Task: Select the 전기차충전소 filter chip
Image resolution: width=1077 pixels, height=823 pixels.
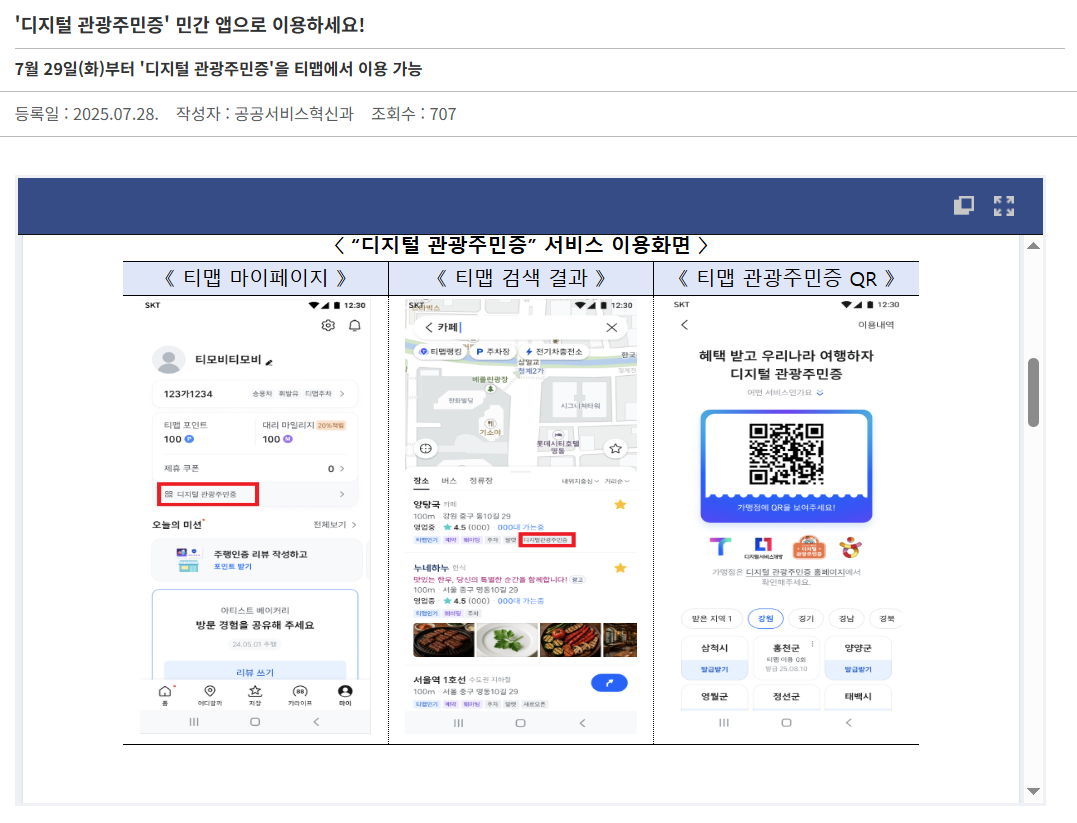Action: pyautogui.click(x=554, y=352)
